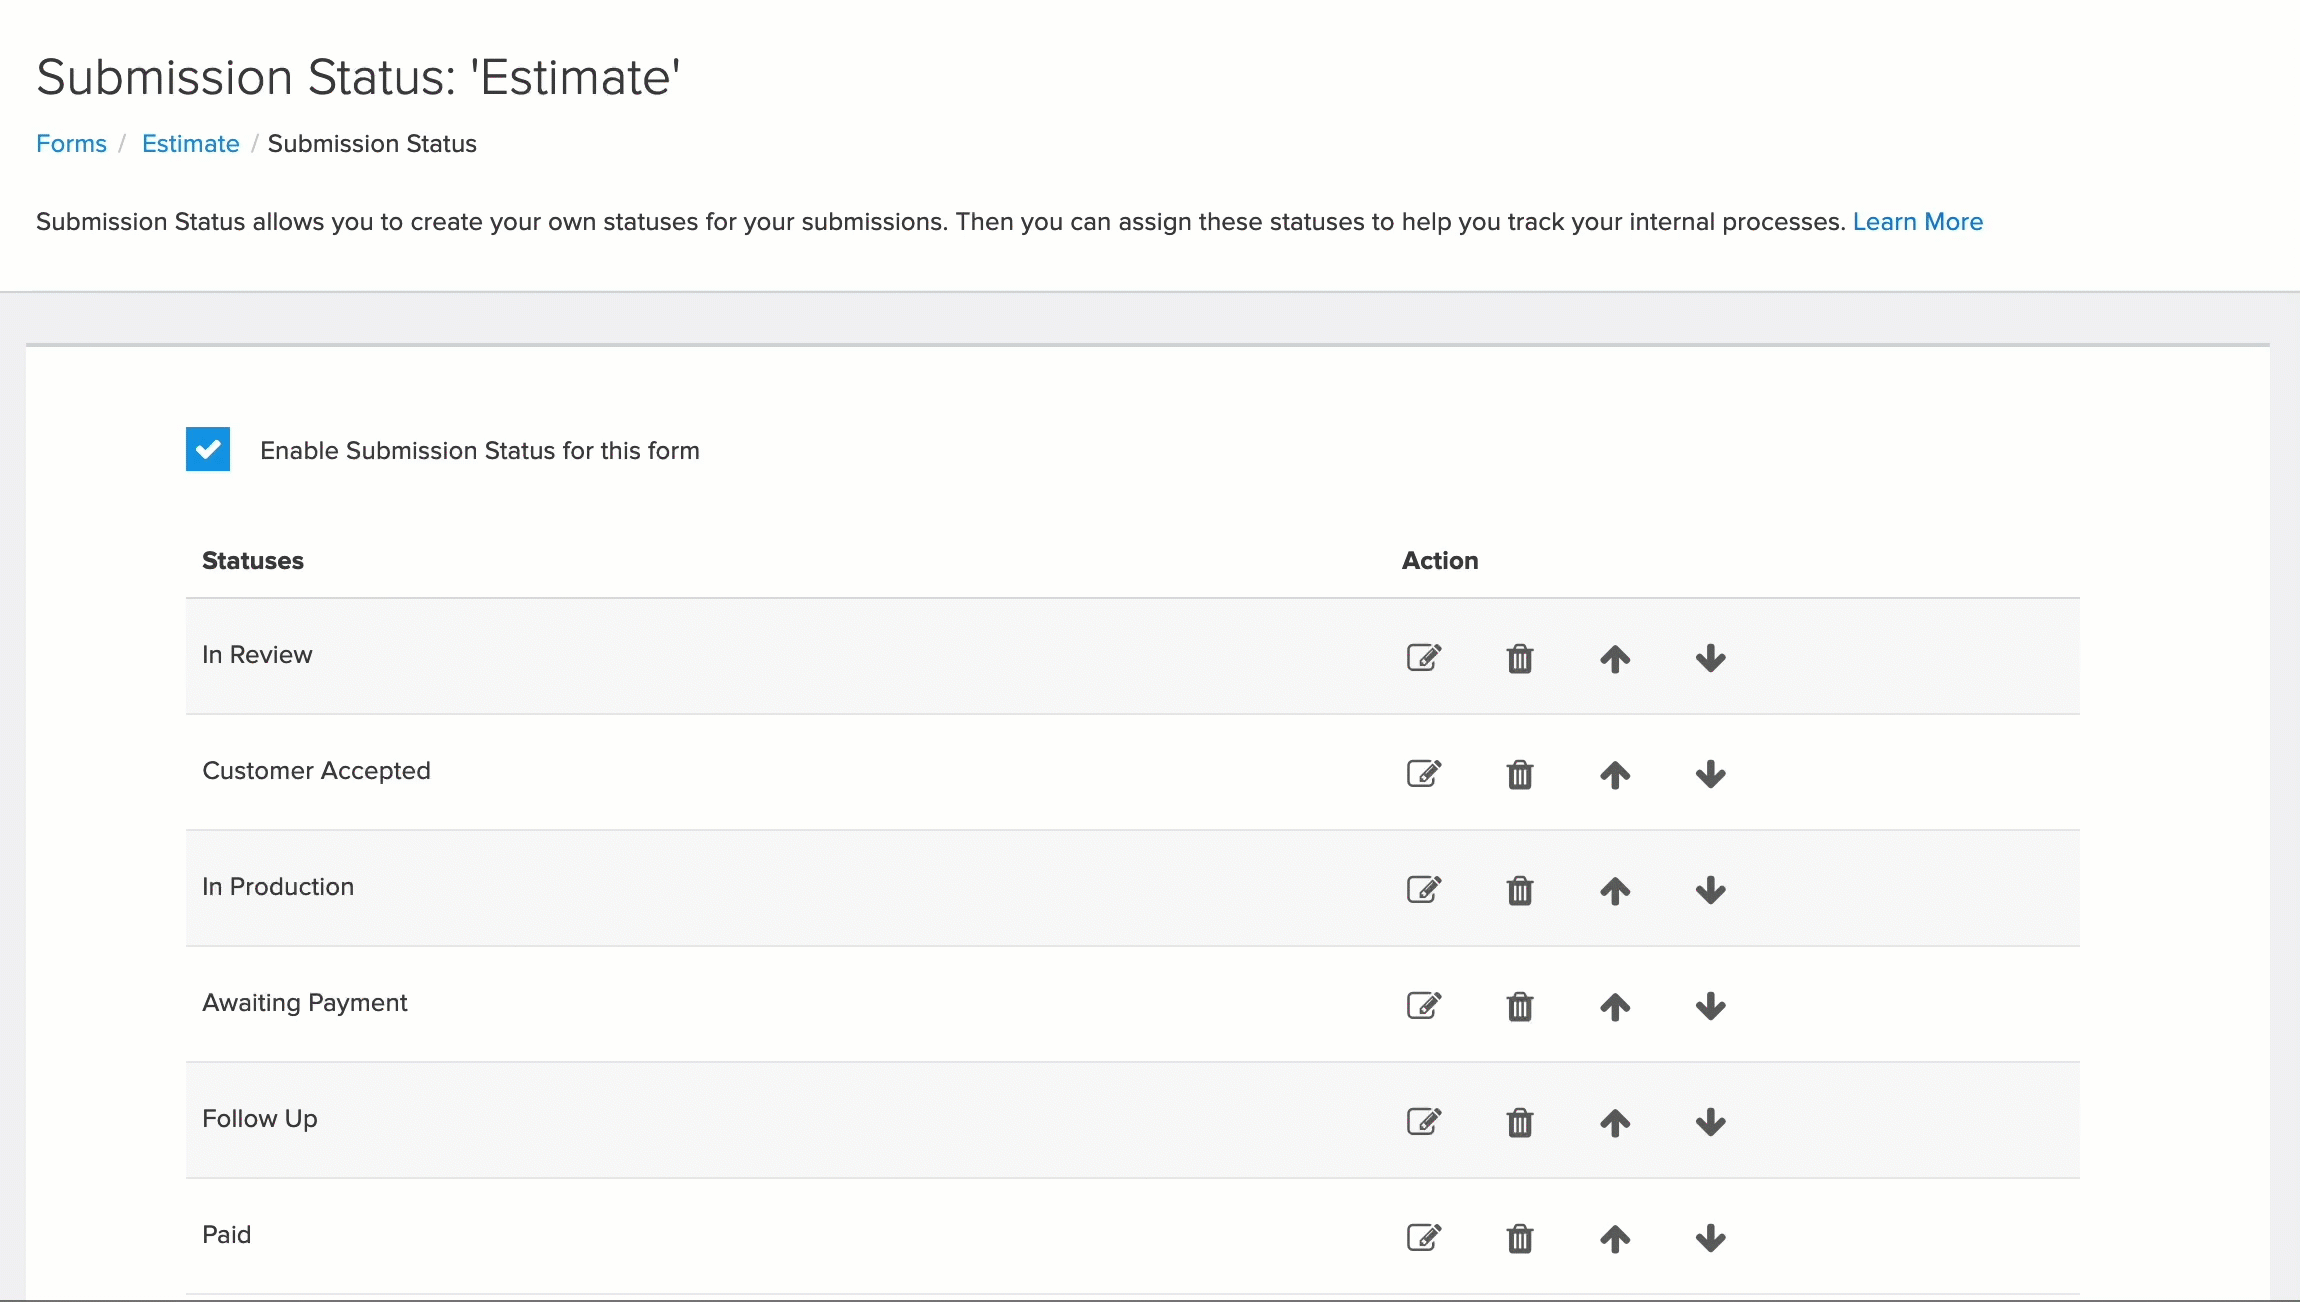The height and width of the screenshot is (1302, 2300).
Task: Delete the In Production status
Action: pos(1520,890)
